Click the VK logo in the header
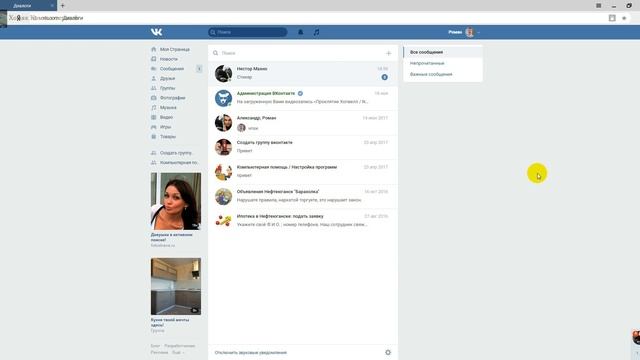640x360 pixels. click(156, 32)
